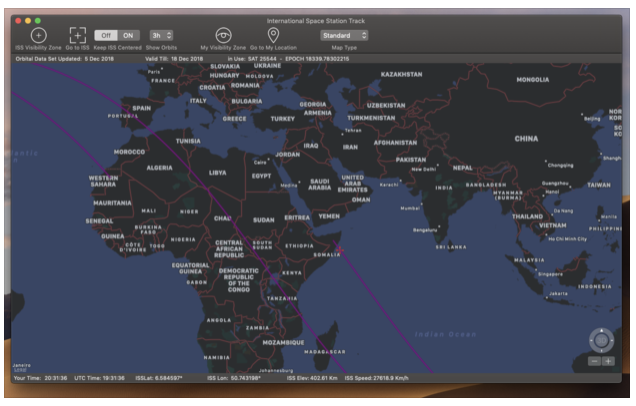Open the Show Orbits 3h dropdown

click(x=161, y=35)
